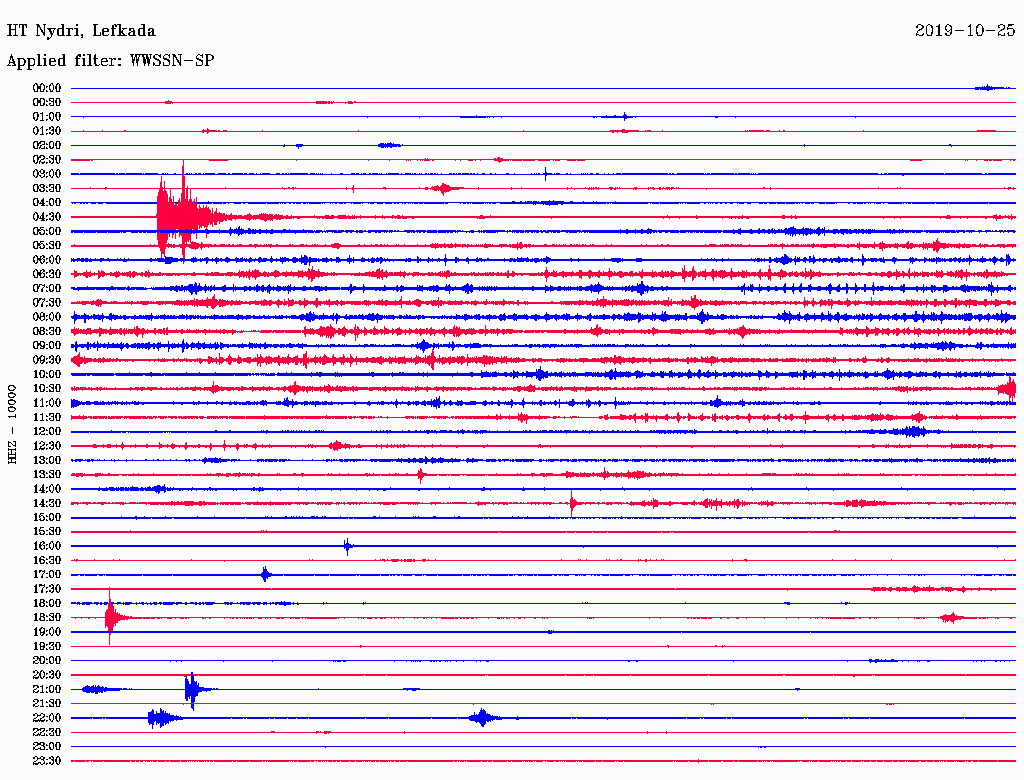1024x780 pixels.
Task: Click the blue blip ending the 00:00 trace
Action: [989, 88]
